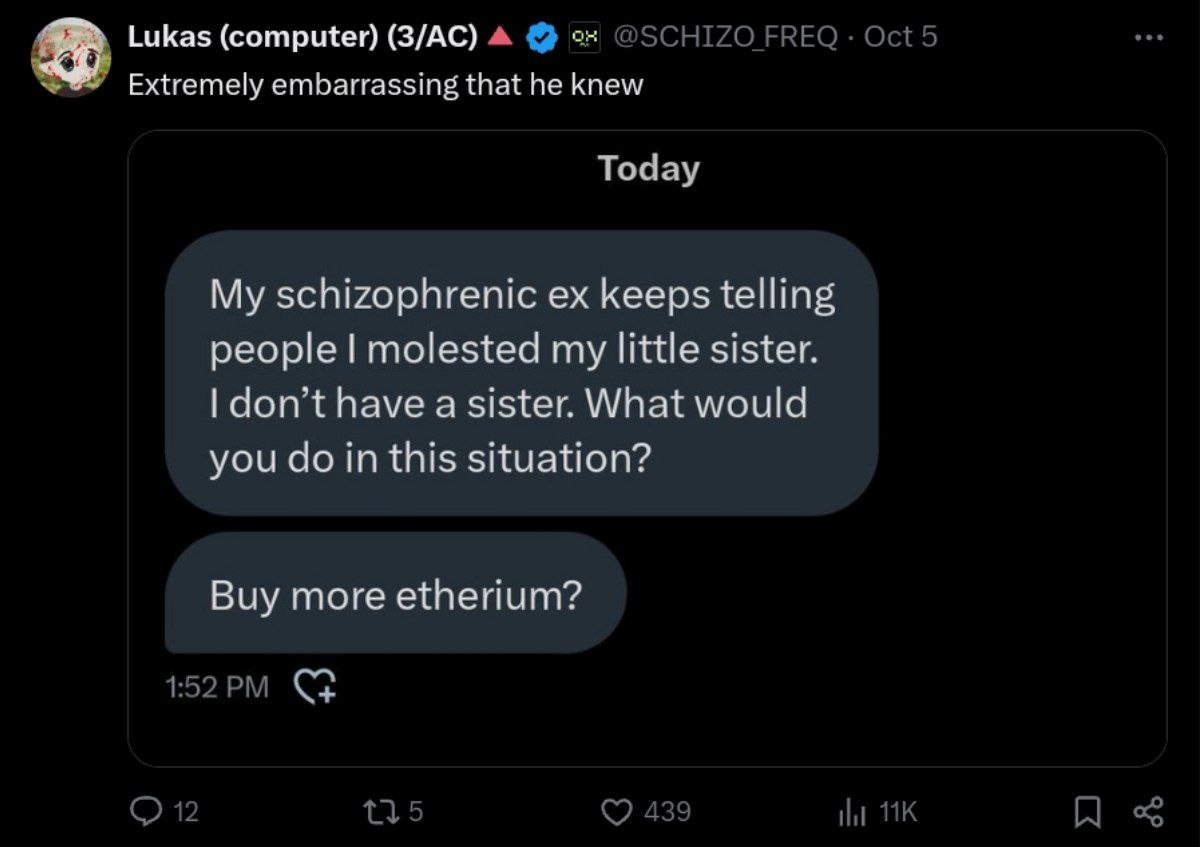Image resolution: width=1200 pixels, height=847 pixels.
Task: Click the Today label in the embedded image
Action: (x=648, y=168)
